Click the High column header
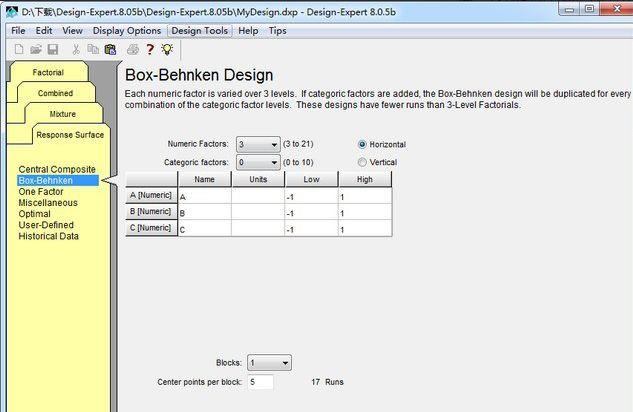The width and height of the screenshot is (633, 412). click(365, 179)
